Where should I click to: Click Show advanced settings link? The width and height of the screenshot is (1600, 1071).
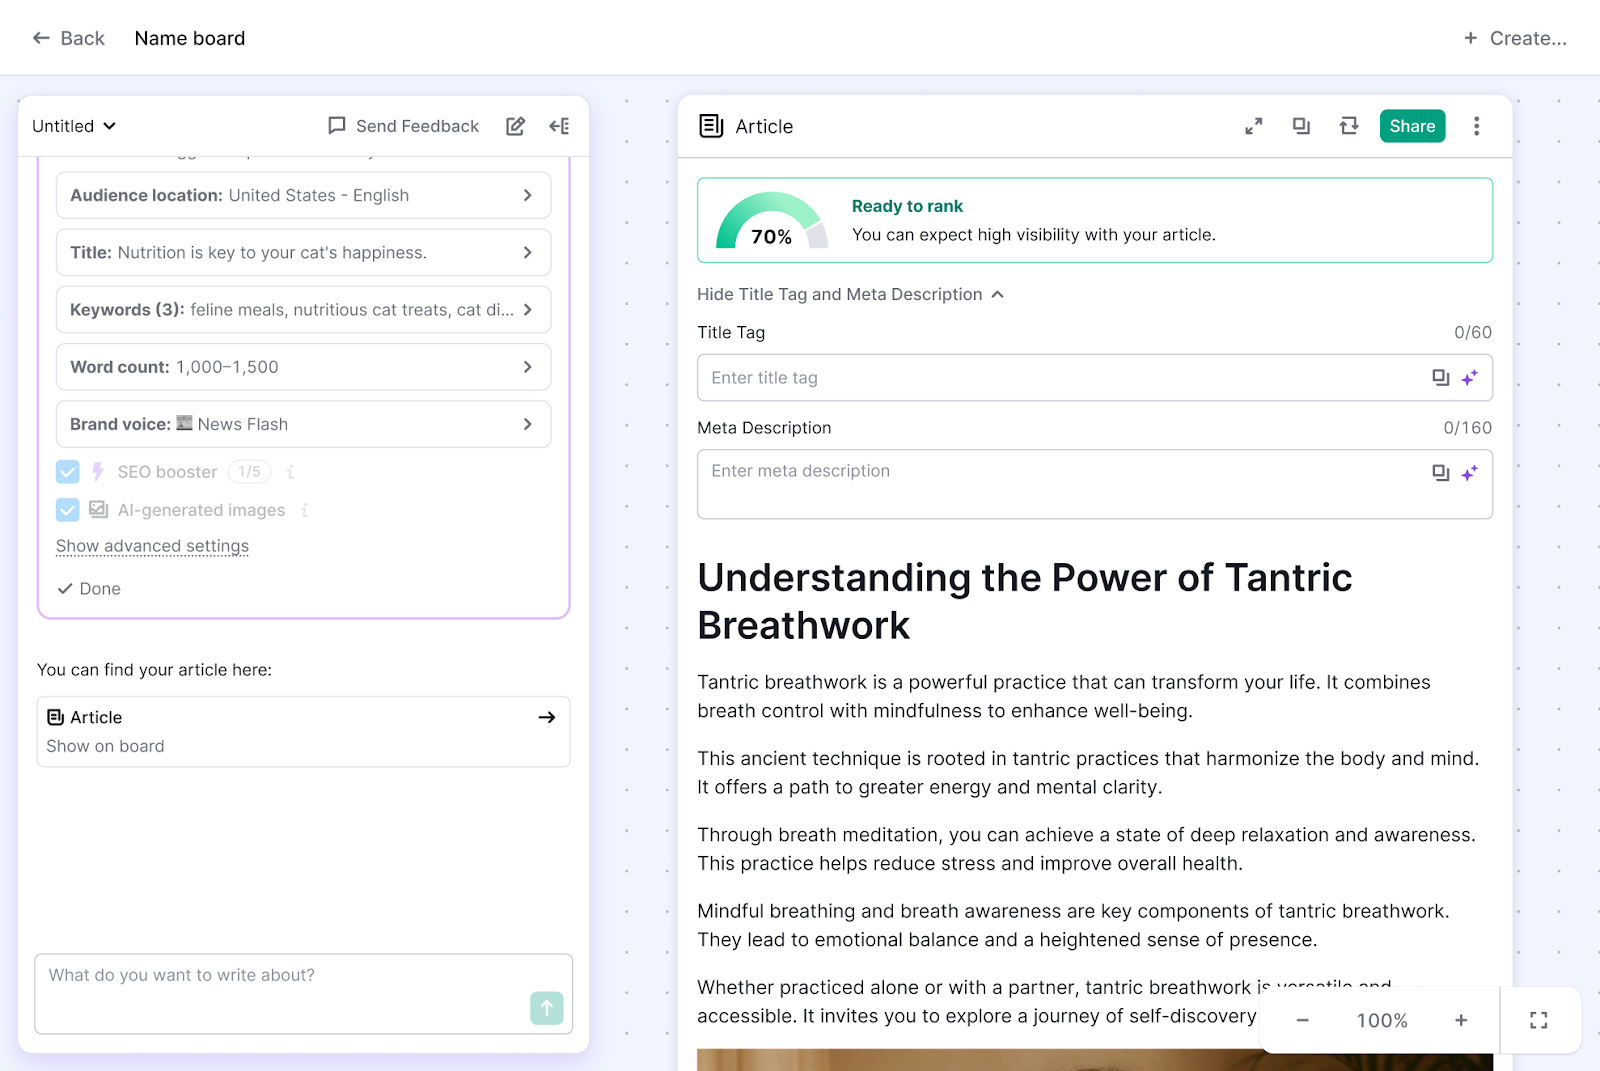click(152, 546)
